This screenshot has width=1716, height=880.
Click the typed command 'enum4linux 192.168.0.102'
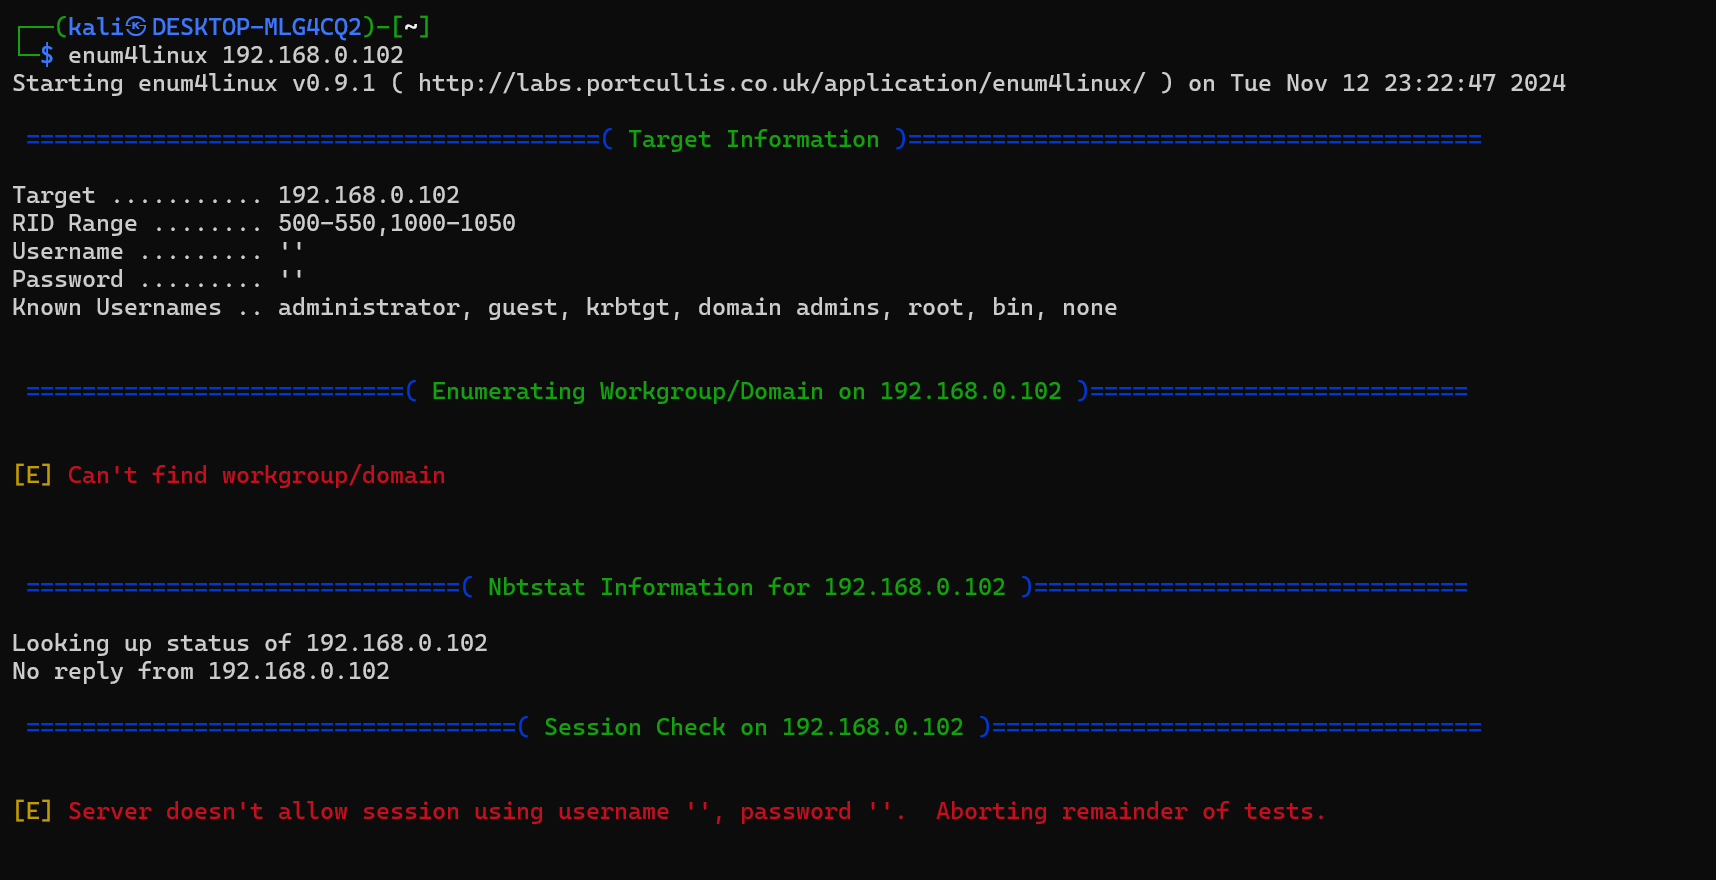[x=236, y=56]
